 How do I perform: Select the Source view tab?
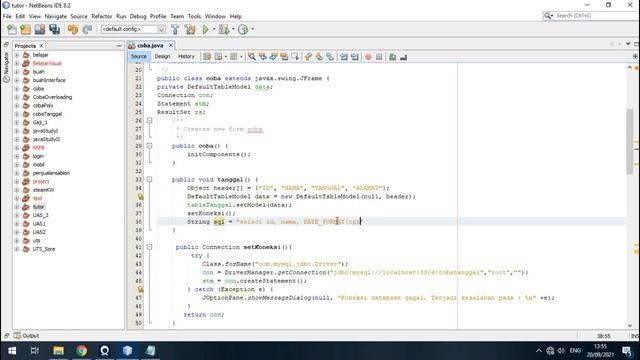pyautogui.click(x=139, y=56)
